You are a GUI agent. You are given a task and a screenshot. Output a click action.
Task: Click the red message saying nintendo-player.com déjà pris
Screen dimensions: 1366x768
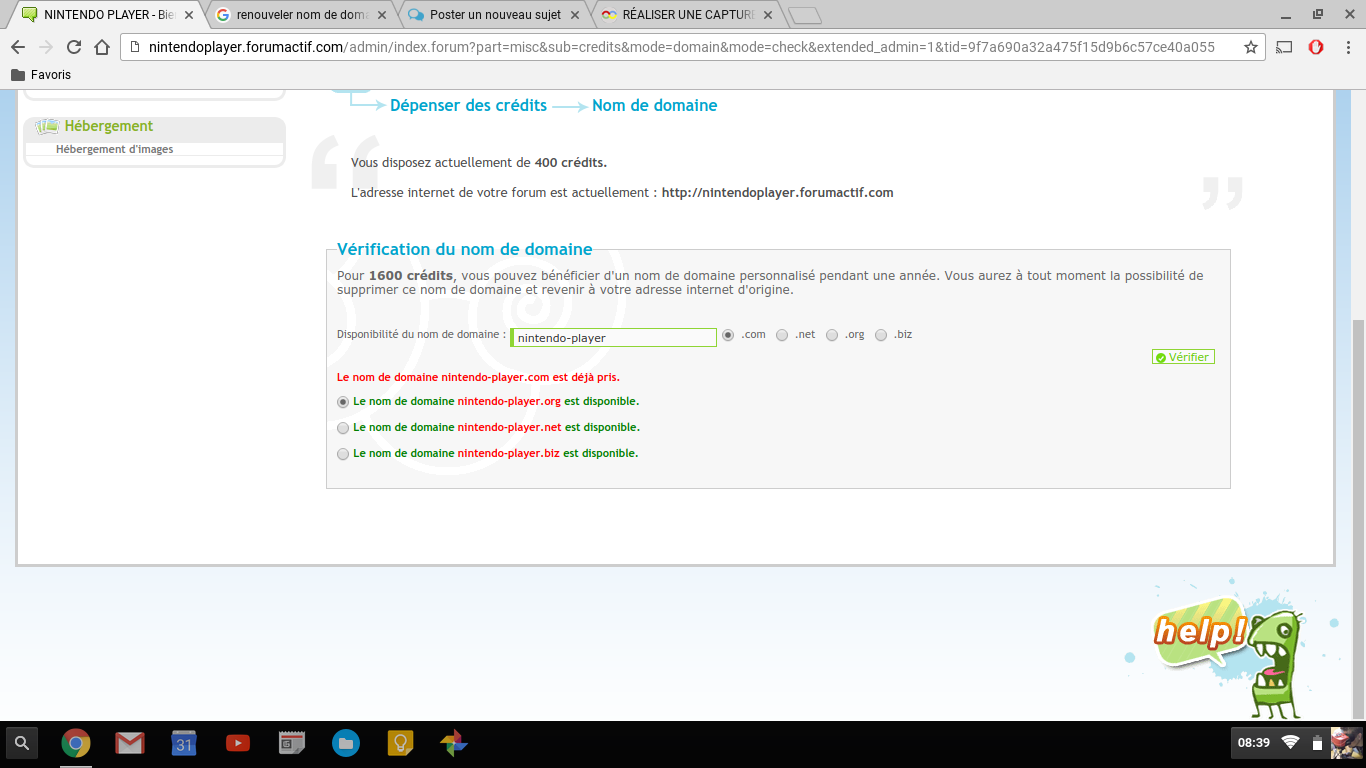[478, 377]
